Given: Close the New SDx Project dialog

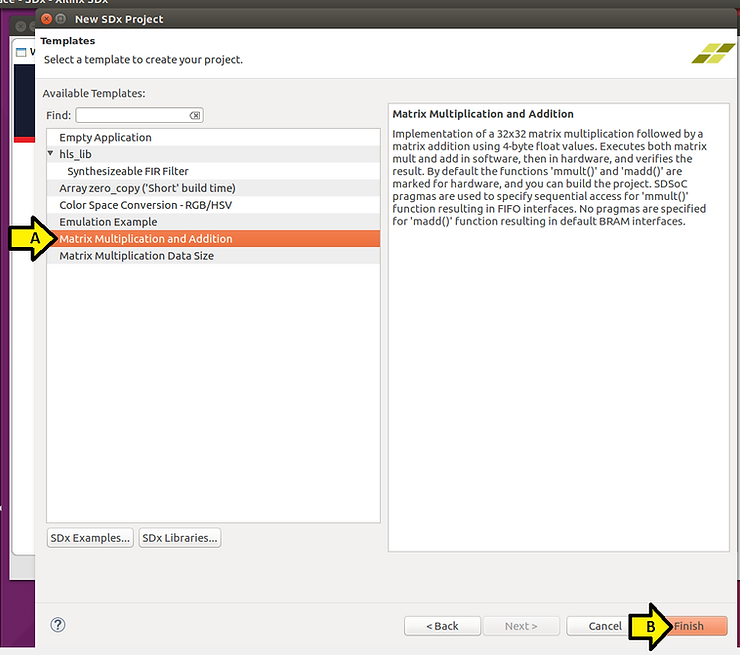Looking at the screenshot, I should click(46, 19).
